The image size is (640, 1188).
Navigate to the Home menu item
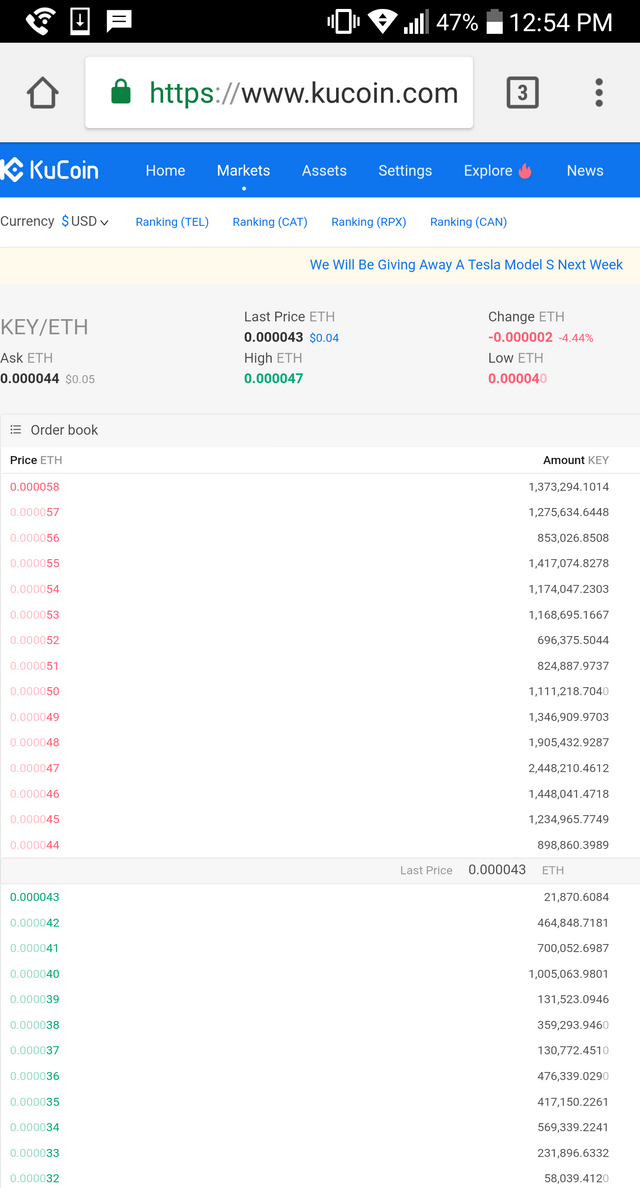coord(165,171)
